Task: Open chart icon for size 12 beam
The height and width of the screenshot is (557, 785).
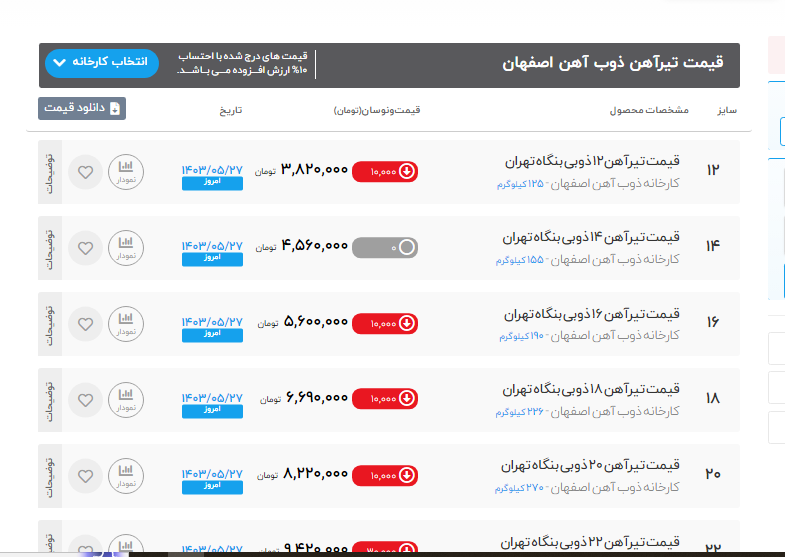Action: [x=126, y=171]
